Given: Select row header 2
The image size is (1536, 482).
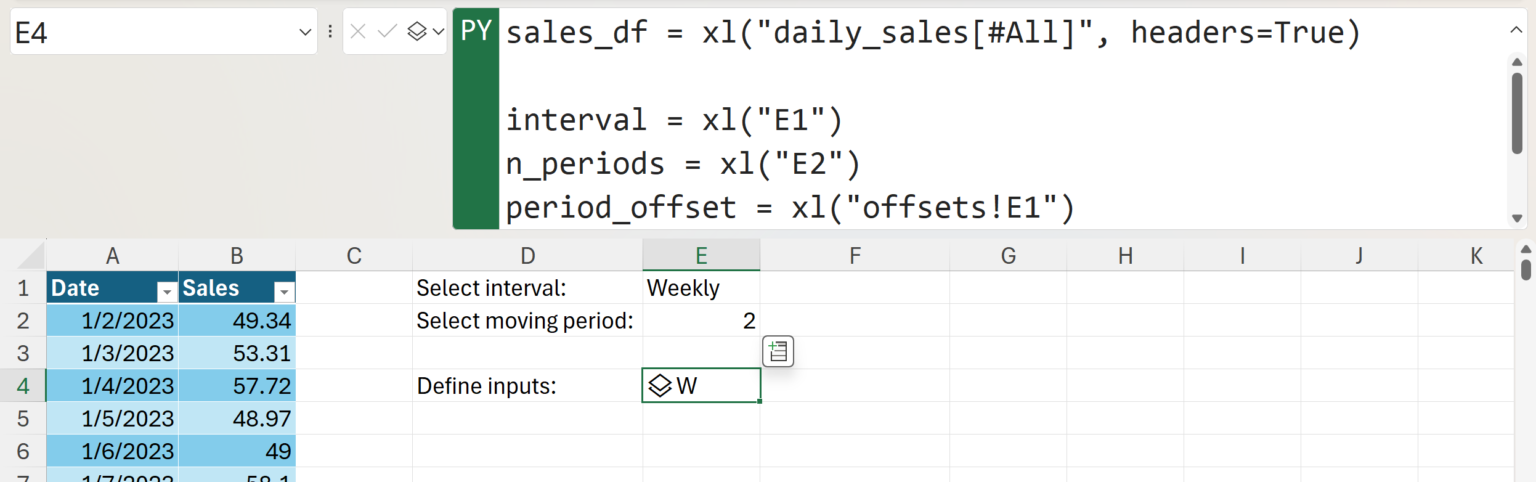Looking at the screenshot, I should click(22, 321).
